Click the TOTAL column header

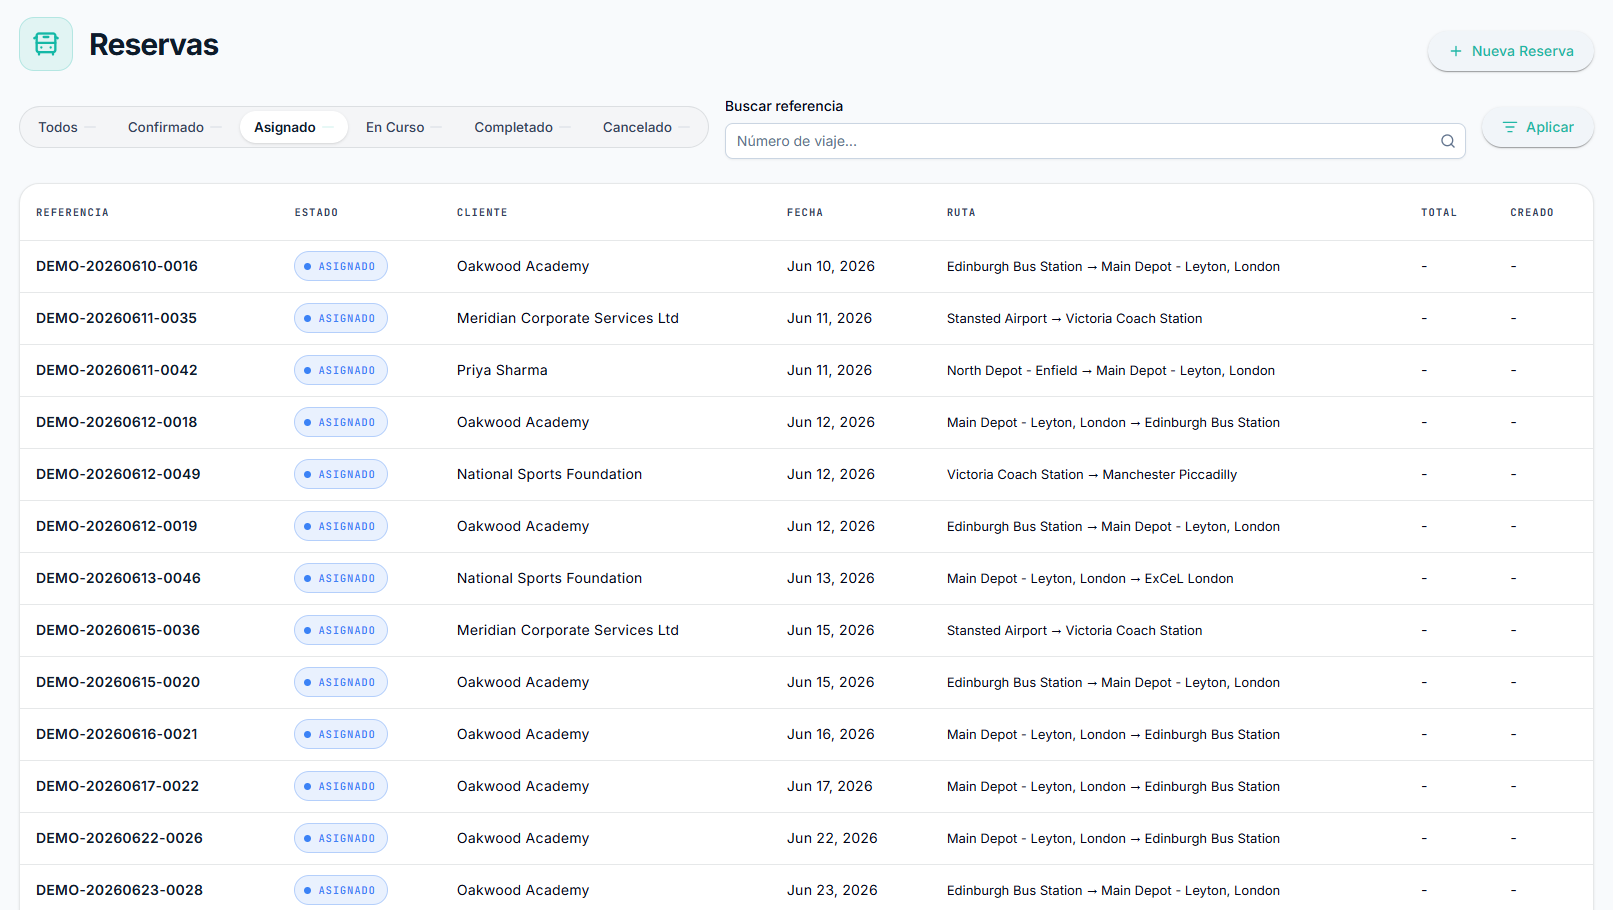pyautogui.click(x=1439, y=212)
